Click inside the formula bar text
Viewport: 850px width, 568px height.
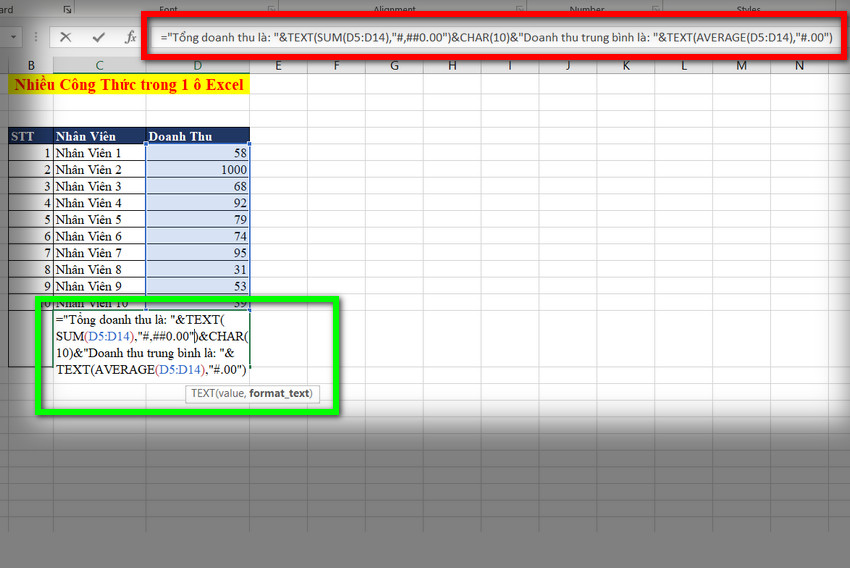(x=496, y=37)
